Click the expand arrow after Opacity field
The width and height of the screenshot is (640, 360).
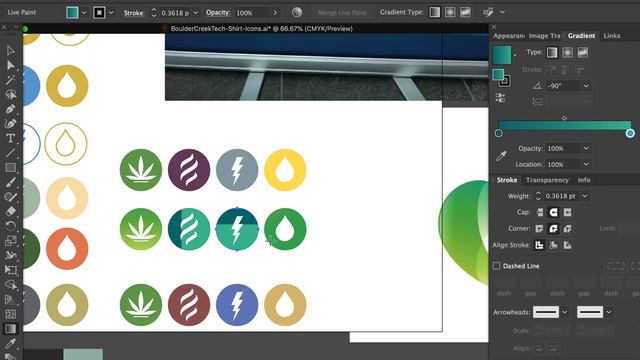point(275,13)
